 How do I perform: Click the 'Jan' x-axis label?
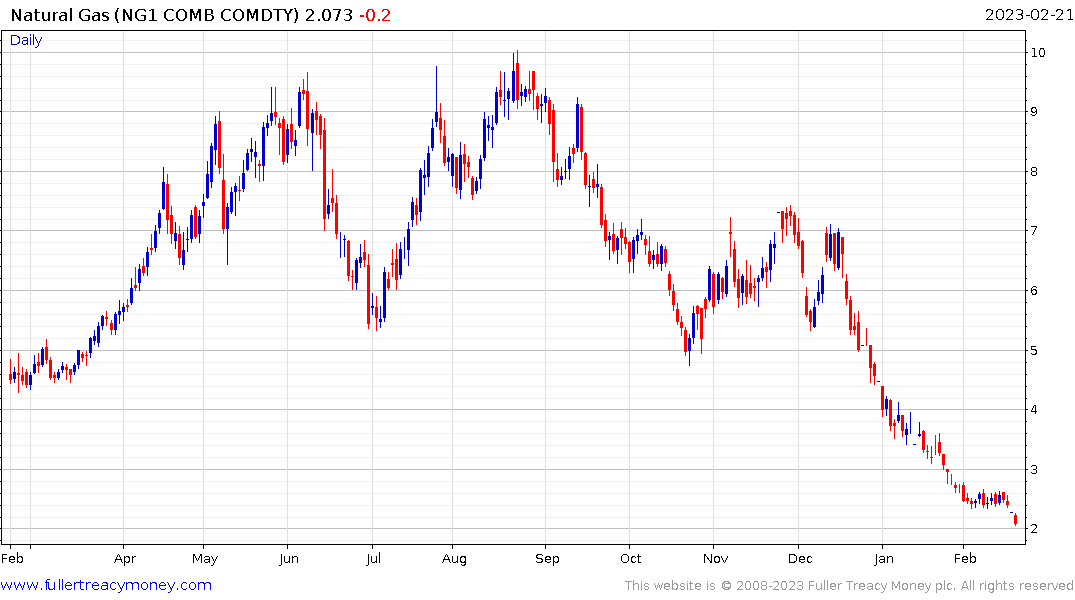pos(884,559)
